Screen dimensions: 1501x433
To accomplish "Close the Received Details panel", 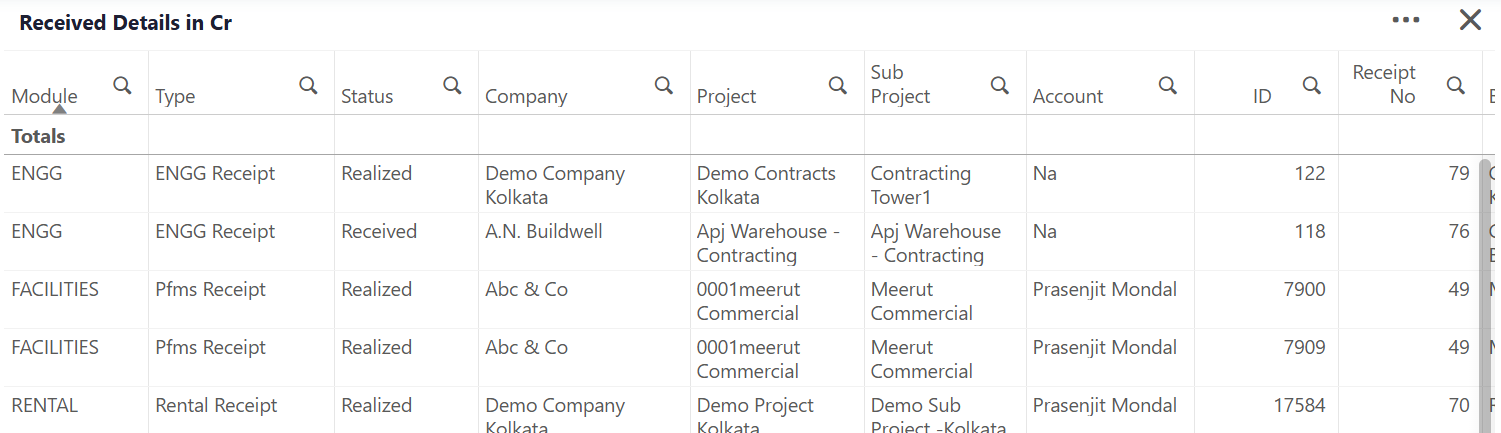I will point(1470,20).
